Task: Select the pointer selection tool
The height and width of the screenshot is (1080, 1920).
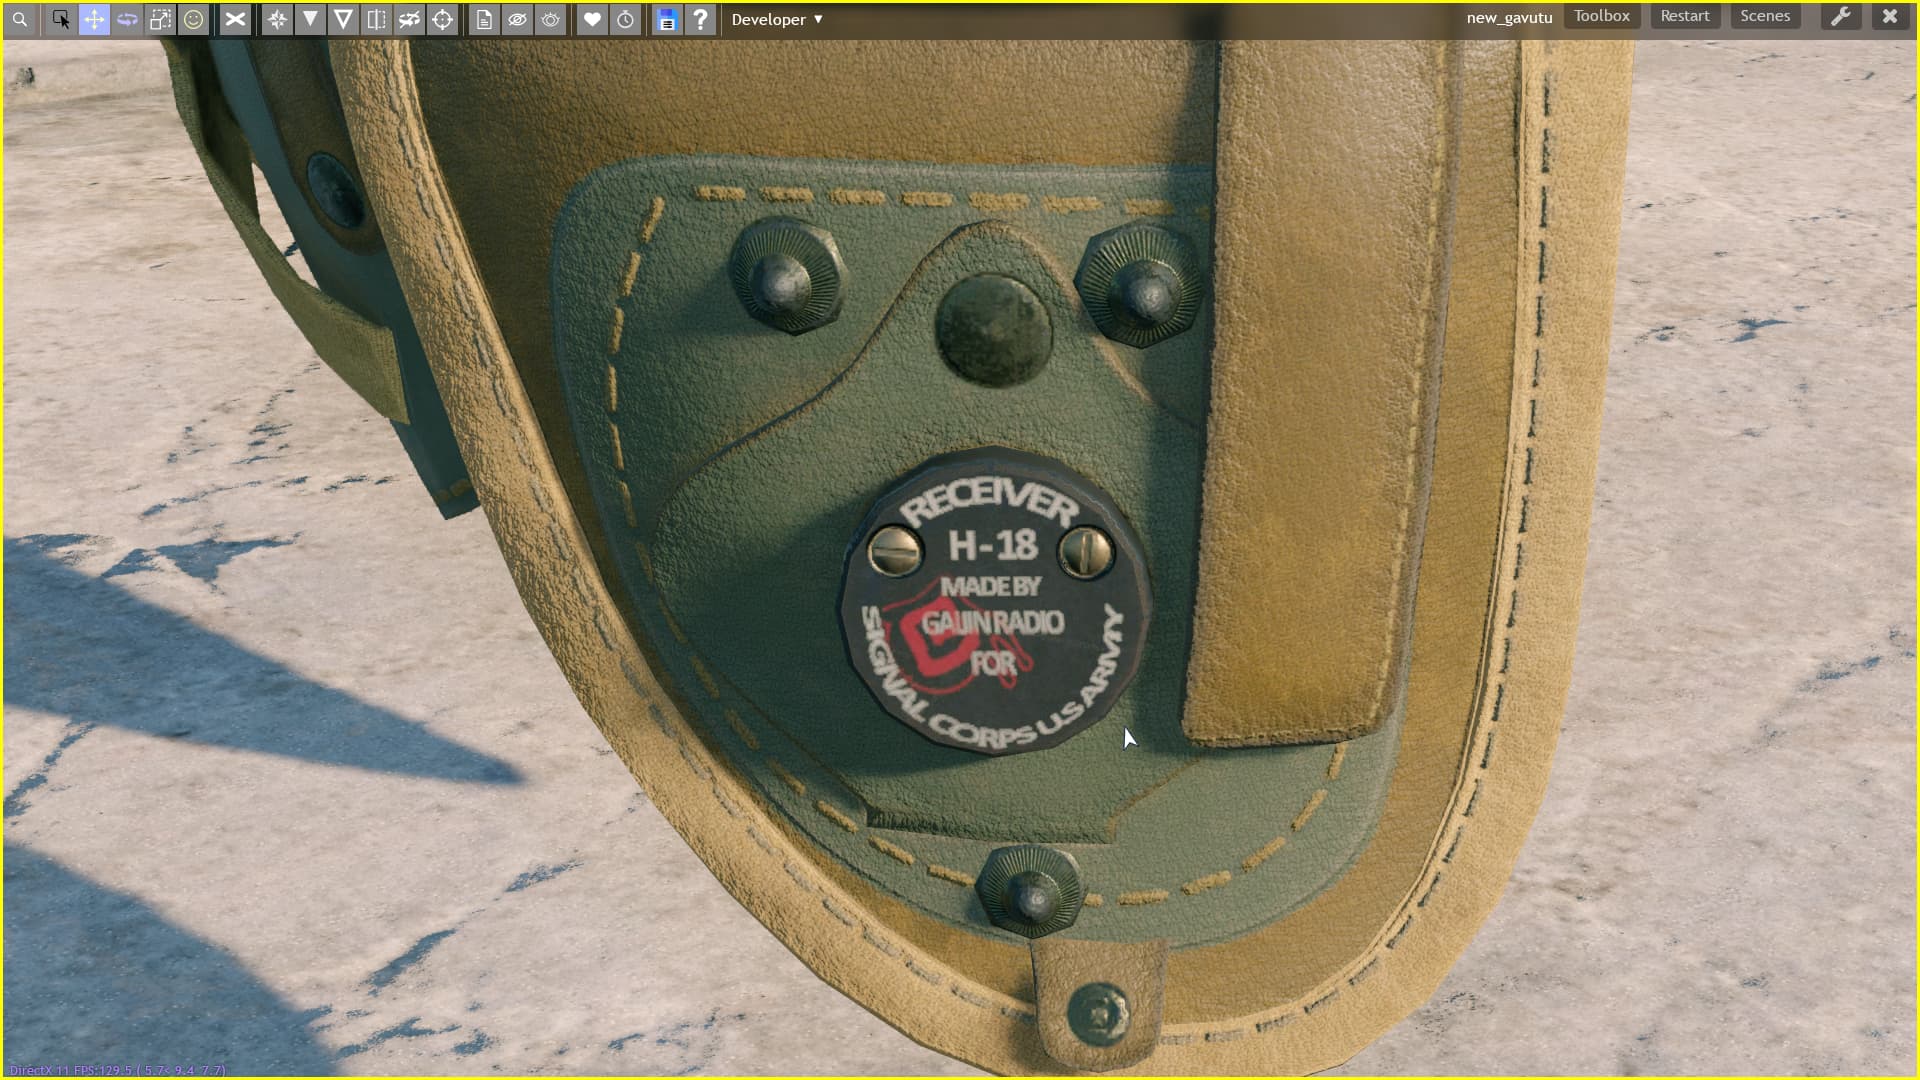Action: tap(61, 19)
